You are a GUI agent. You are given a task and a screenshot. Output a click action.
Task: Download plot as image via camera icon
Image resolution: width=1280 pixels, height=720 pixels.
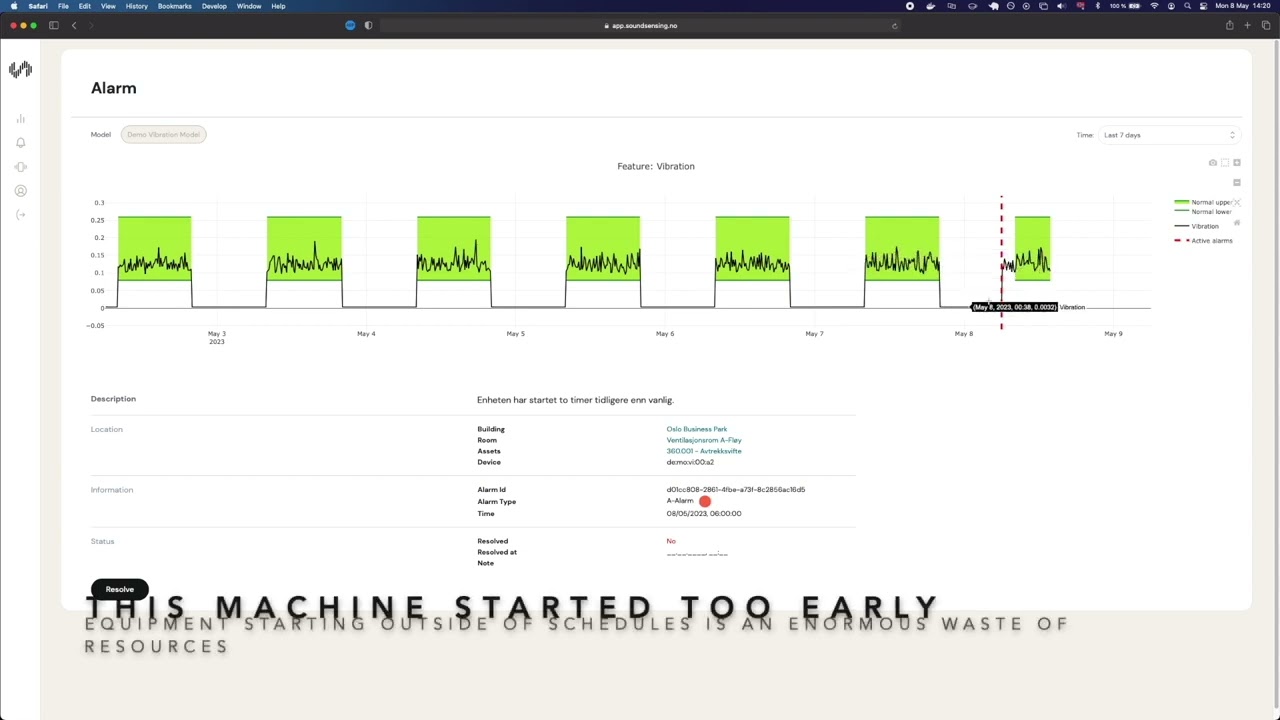tap(1213, 163)
